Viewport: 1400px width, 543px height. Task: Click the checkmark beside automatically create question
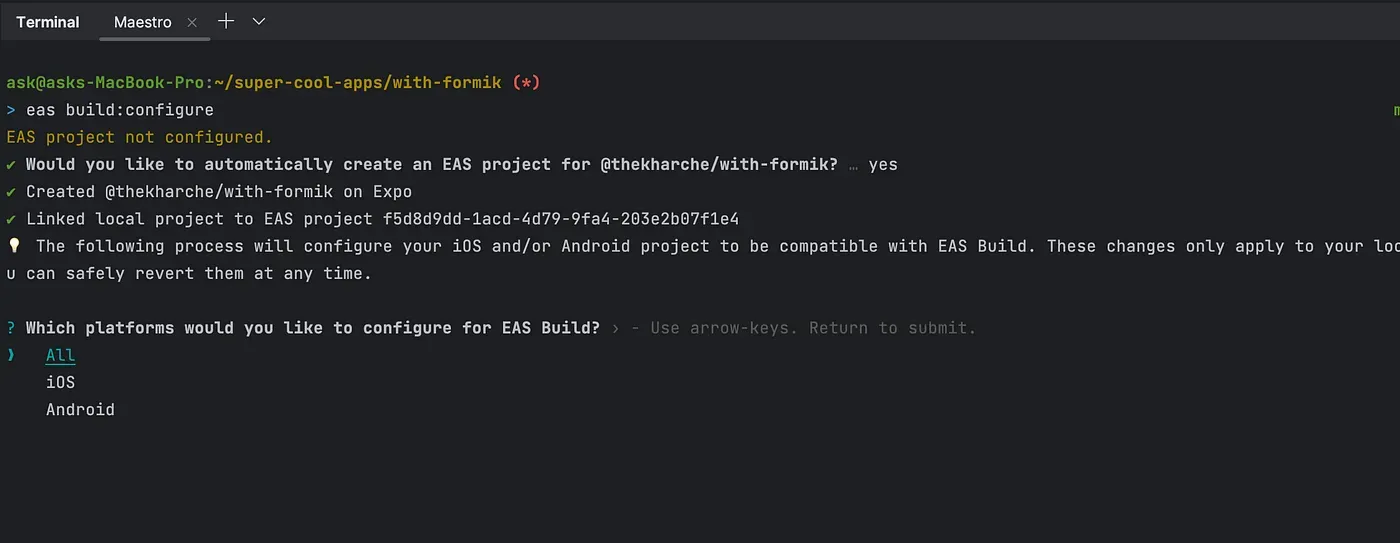pyautogui.click(x=11, y=164)
